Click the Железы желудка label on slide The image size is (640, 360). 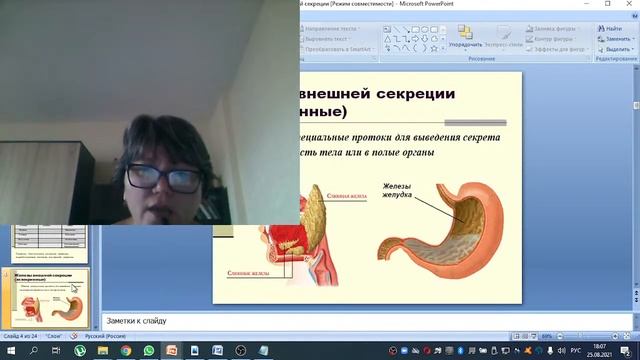tap(397, 190)
